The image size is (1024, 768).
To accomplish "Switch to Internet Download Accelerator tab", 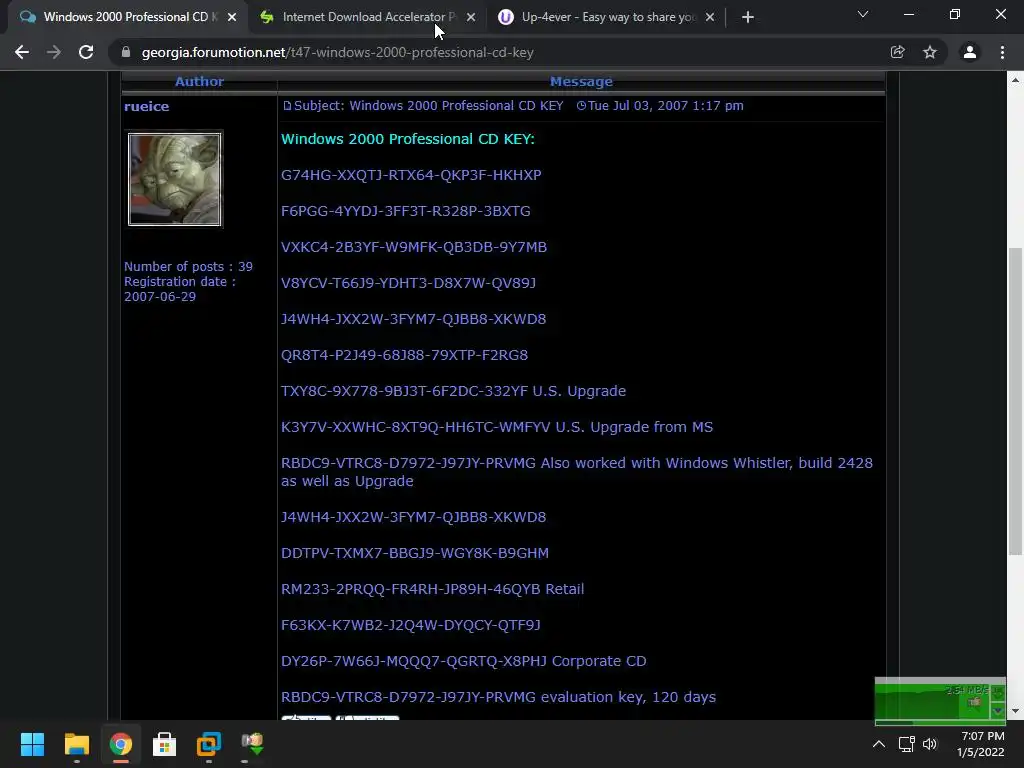I will click(x=369, y=17).
